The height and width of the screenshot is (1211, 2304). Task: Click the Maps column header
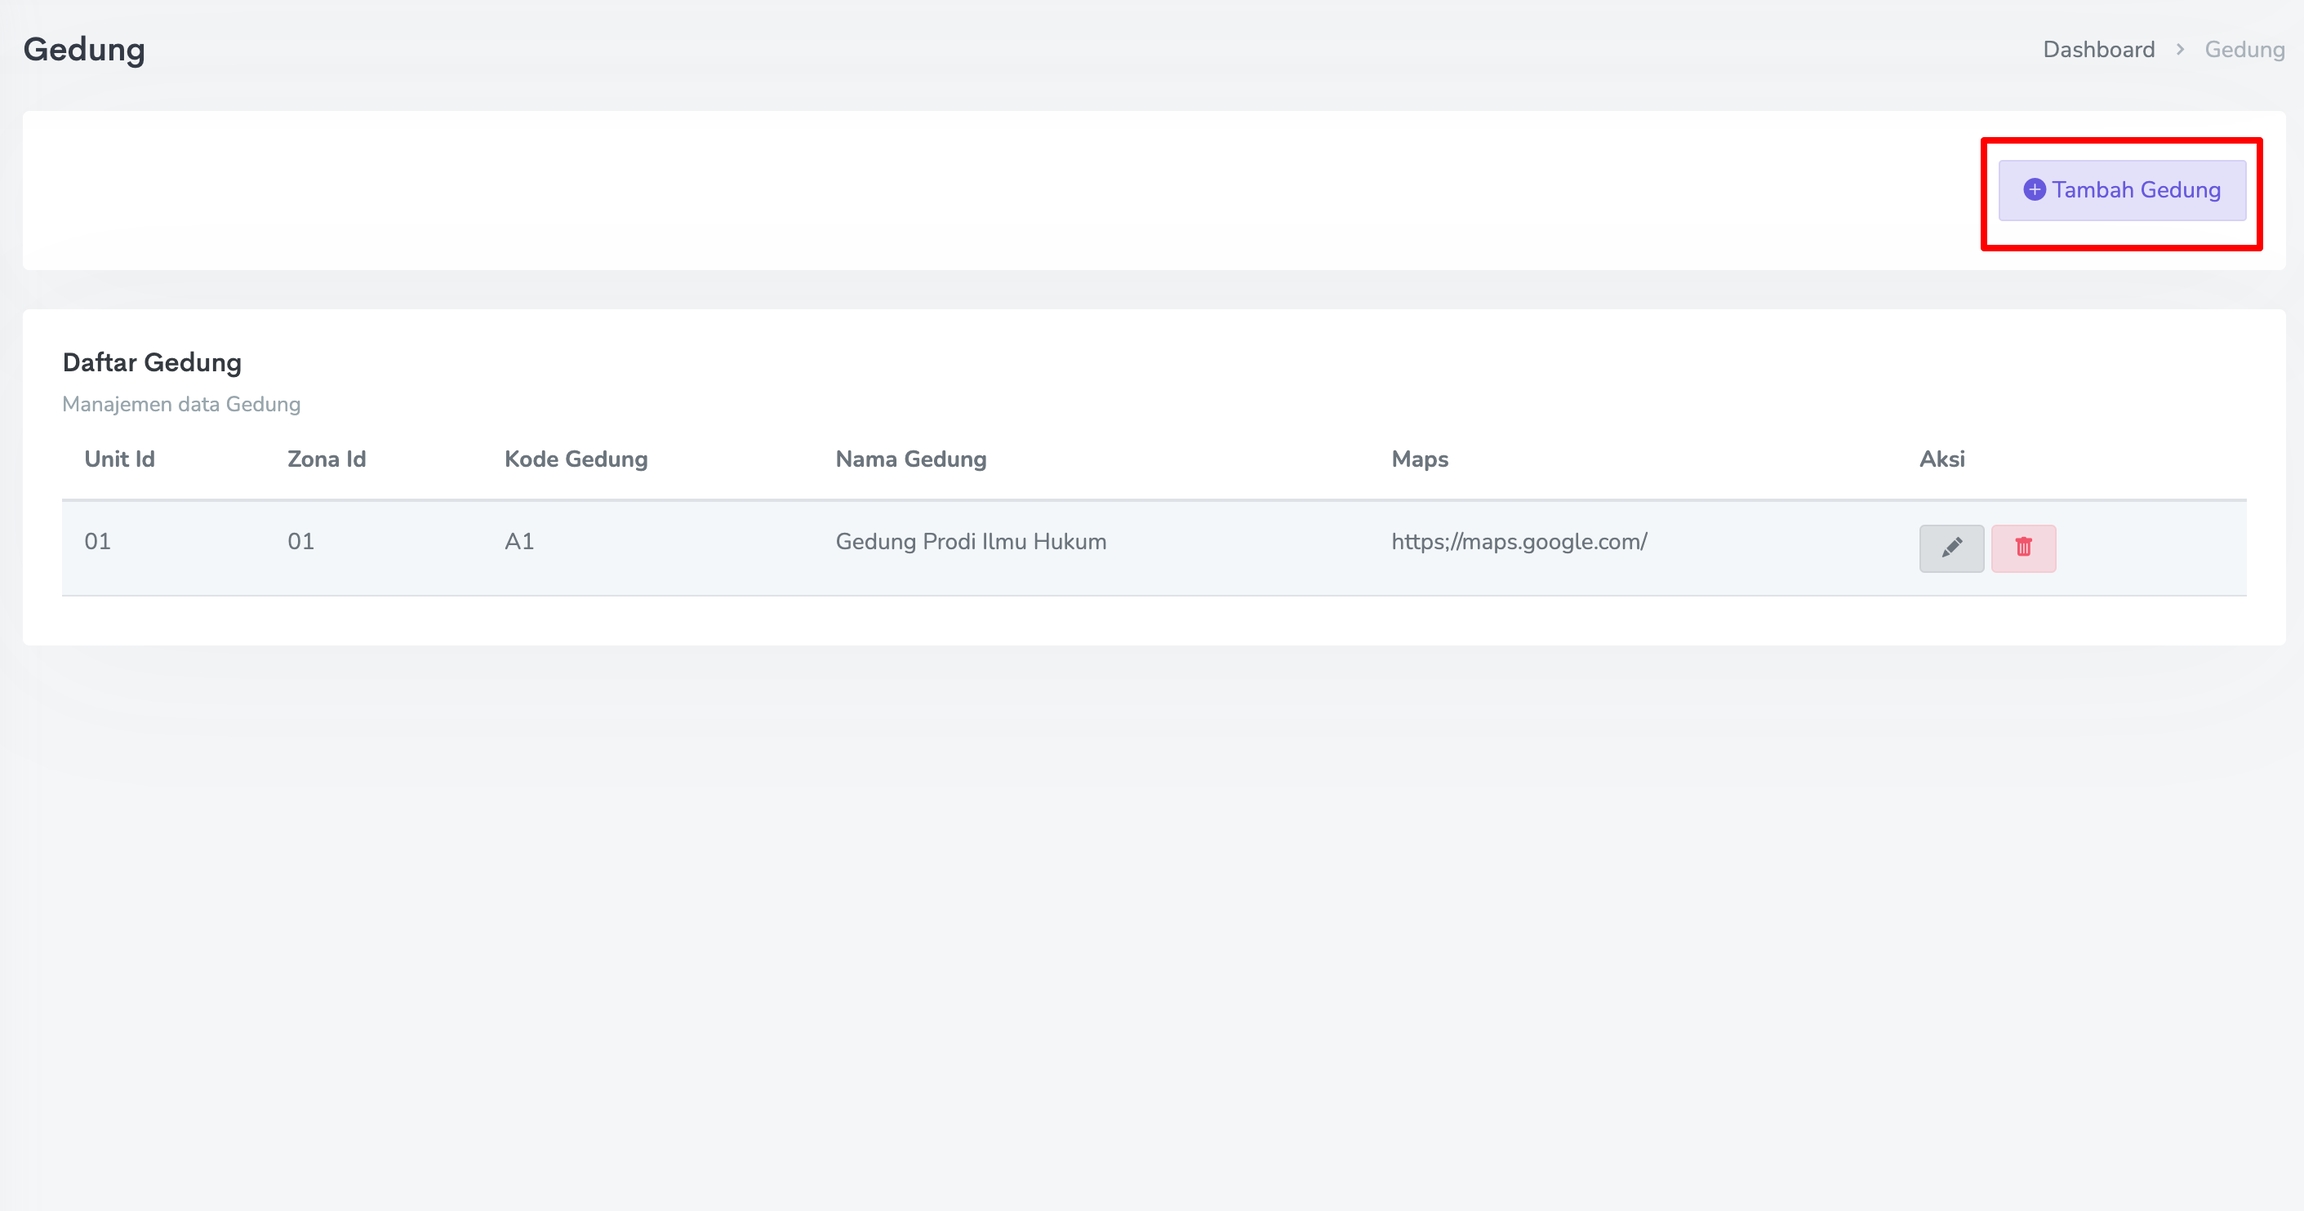pyautogui.click(x=1419, y=459)
